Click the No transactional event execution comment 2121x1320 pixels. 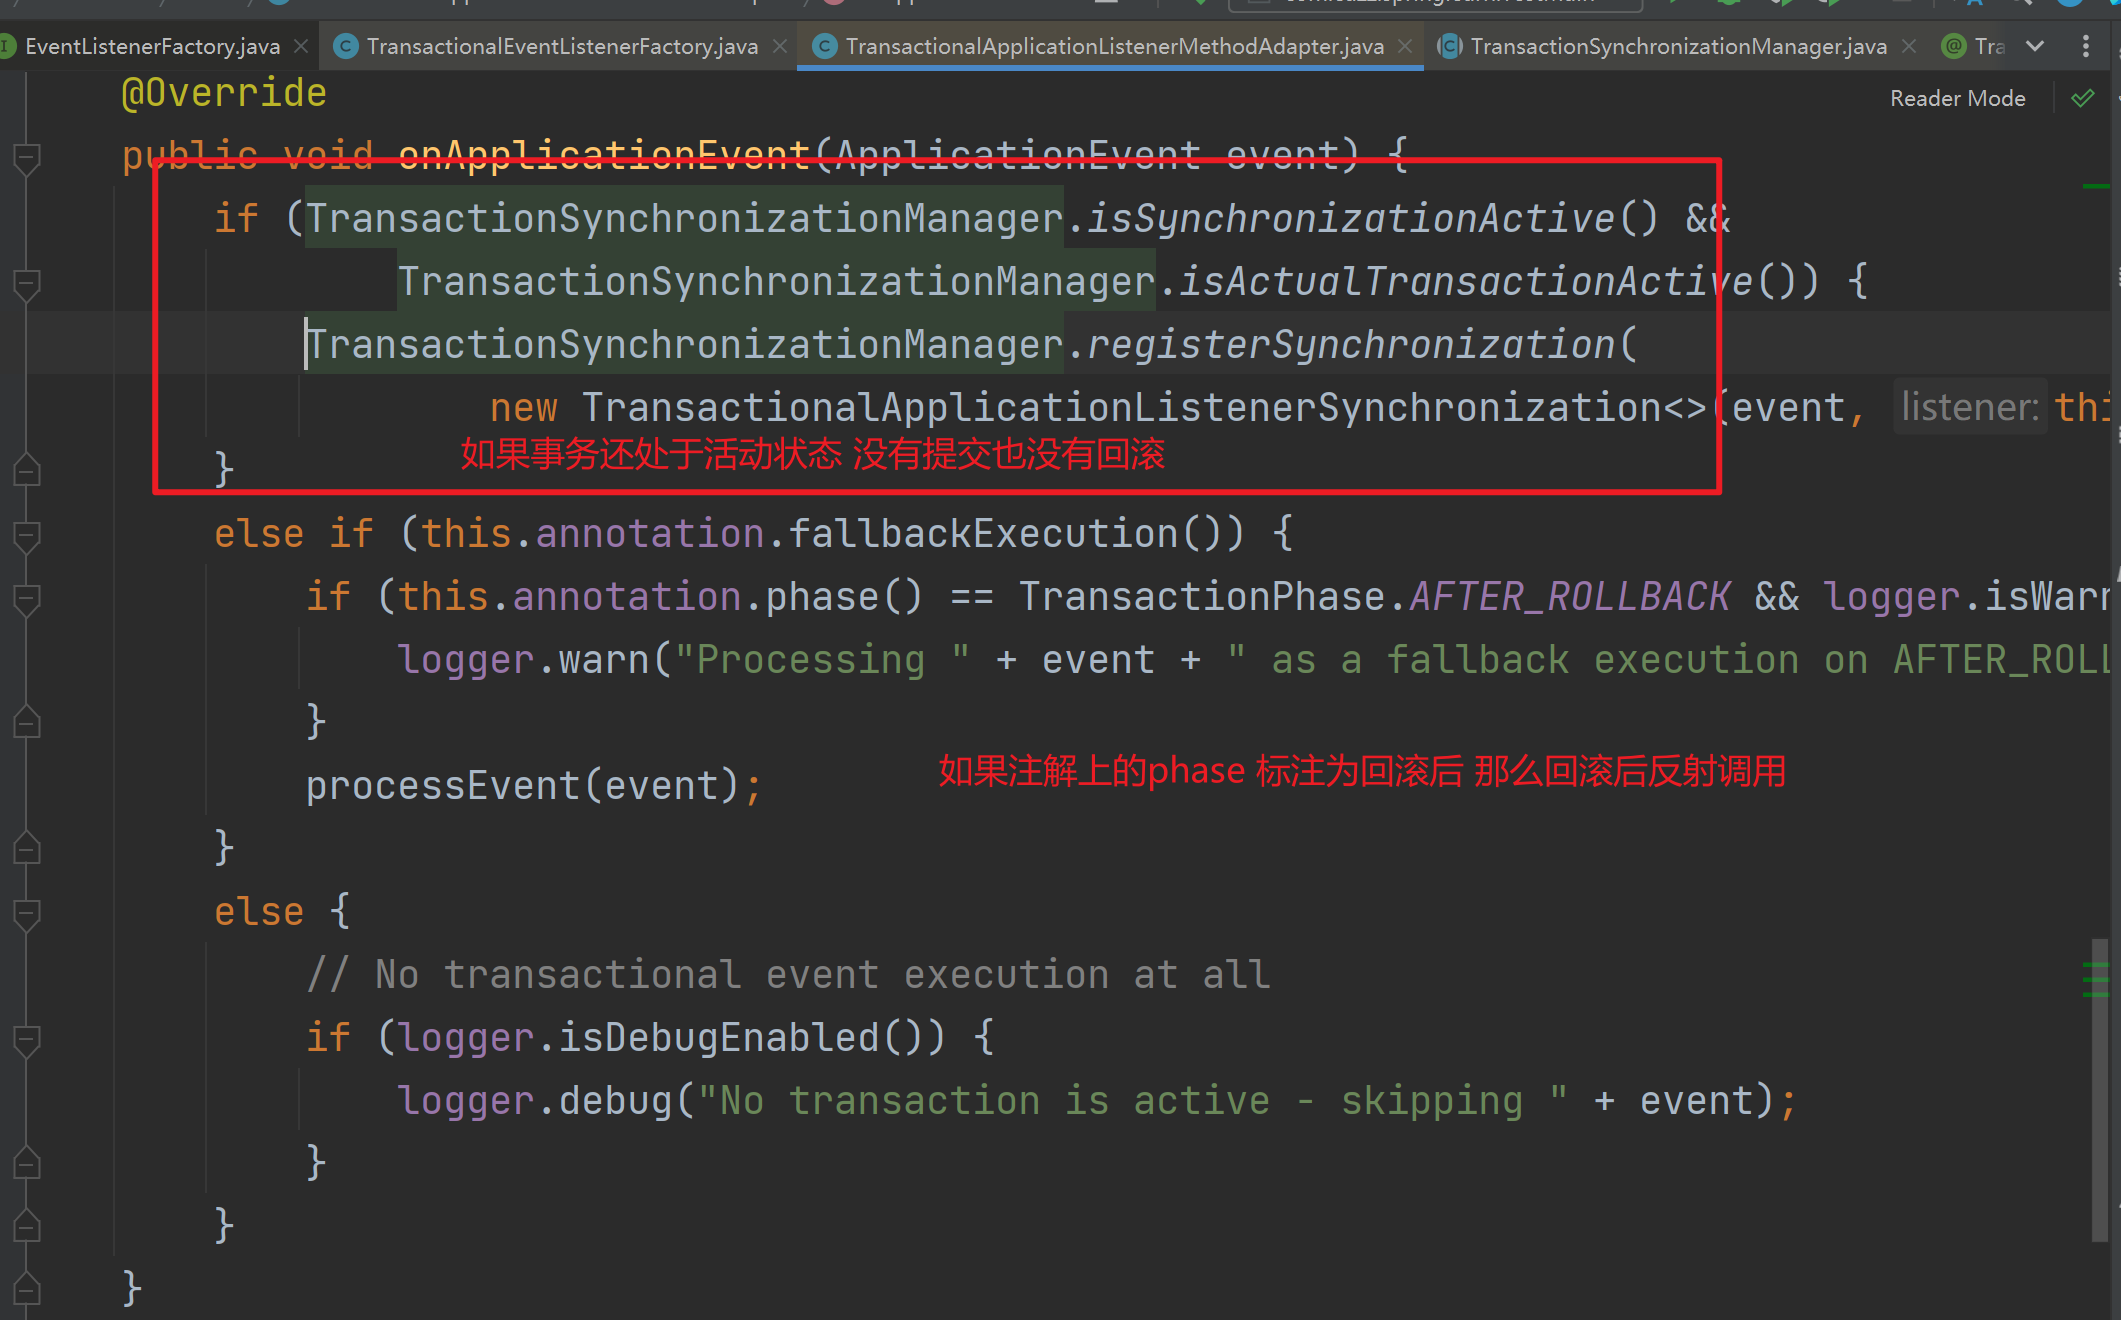point(788,974)
